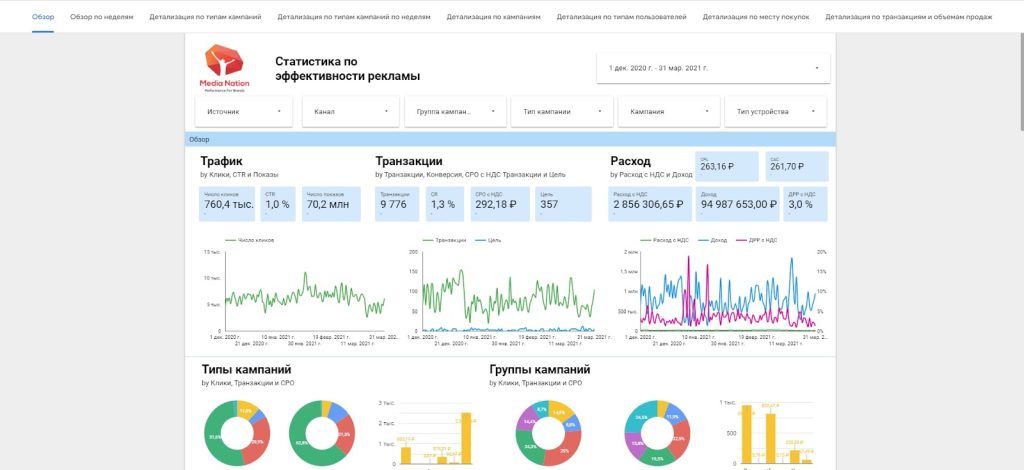The image size is (1024, 470).
Task: Expand the Тип кампании dropdown
Action: point(561,112)
